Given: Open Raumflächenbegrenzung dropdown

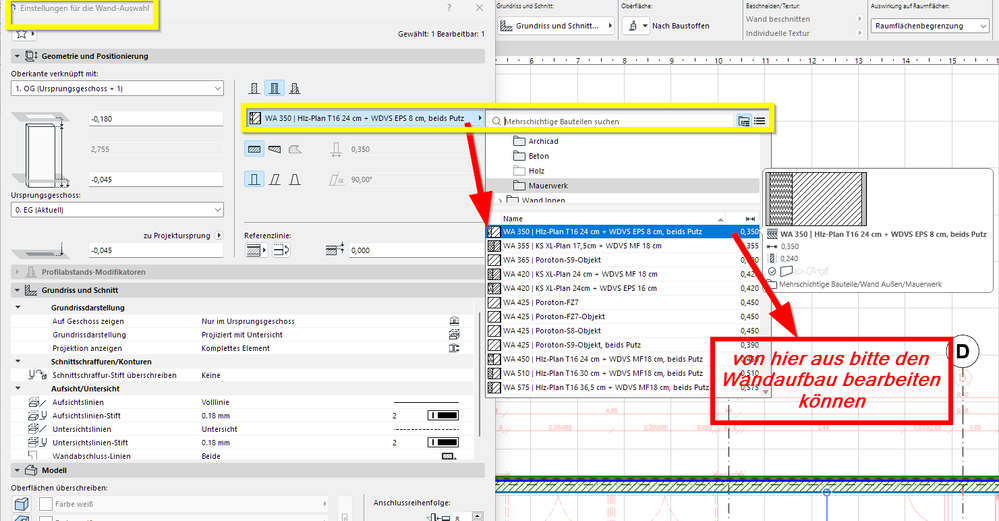Looking at the screenshot, I should pos(930,26).
